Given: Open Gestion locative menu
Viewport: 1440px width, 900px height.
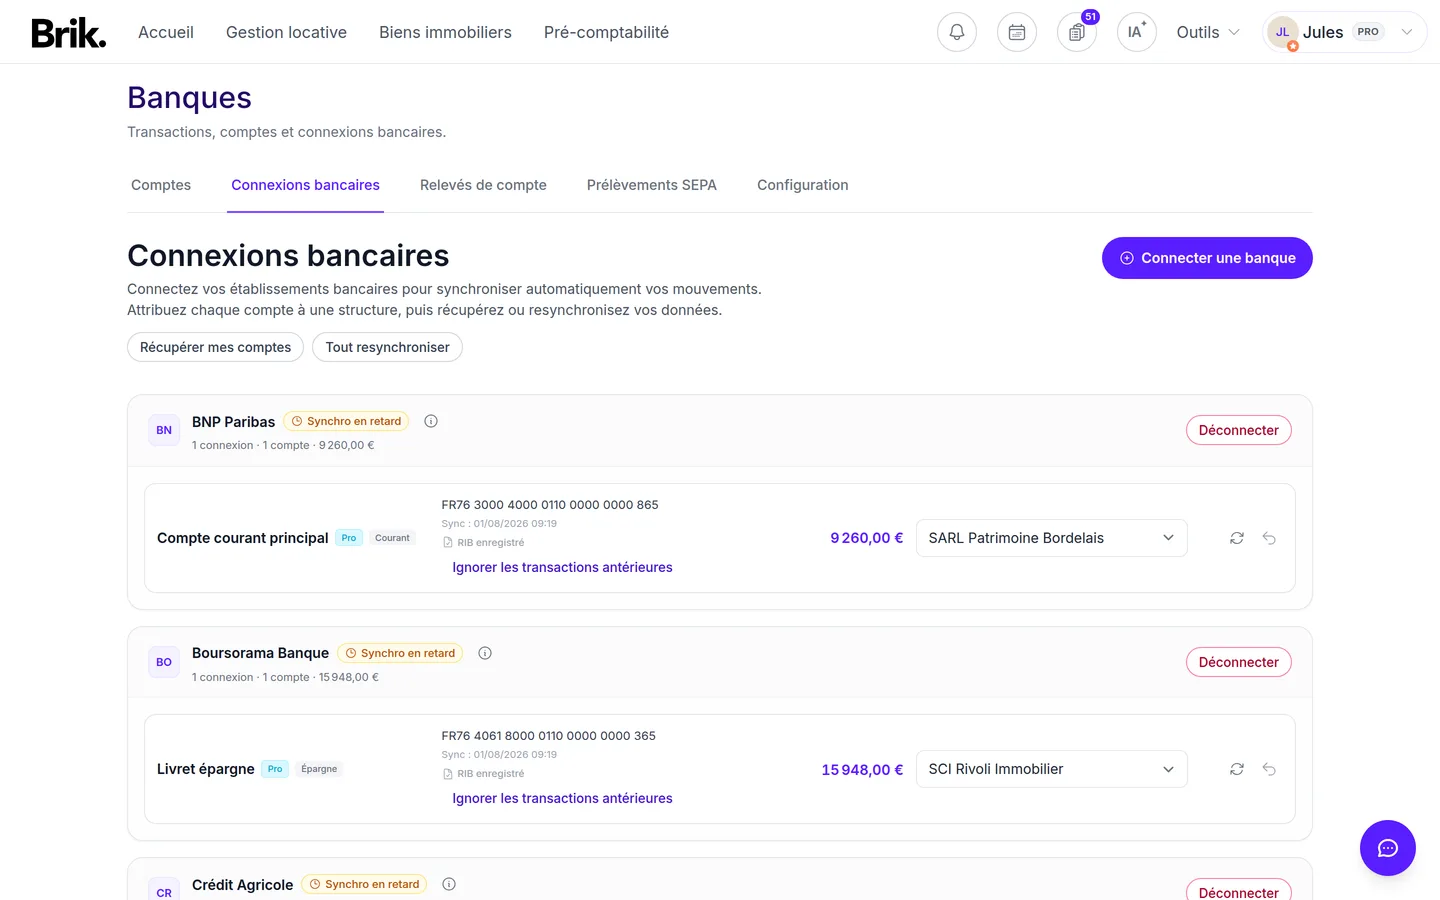Looking at the screenshot, I should (286, 32).
